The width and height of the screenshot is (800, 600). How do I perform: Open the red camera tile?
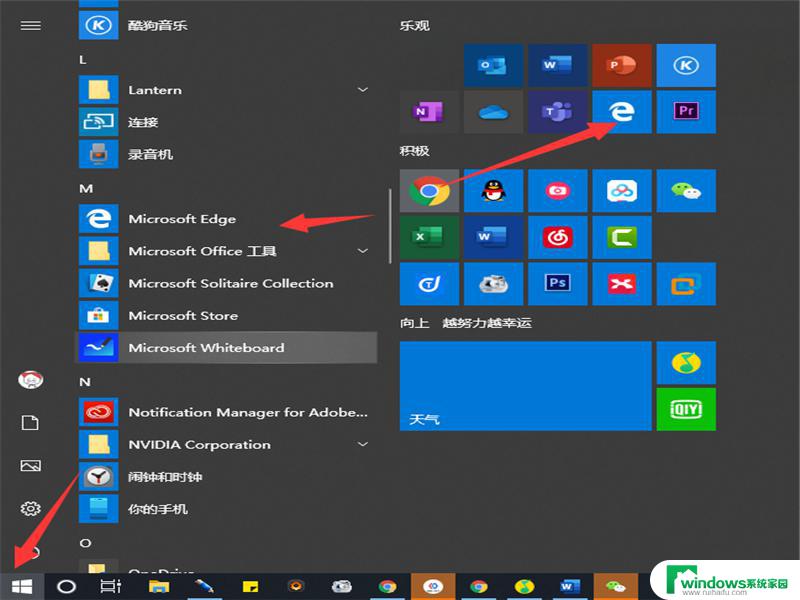click(x=557, y=191)
